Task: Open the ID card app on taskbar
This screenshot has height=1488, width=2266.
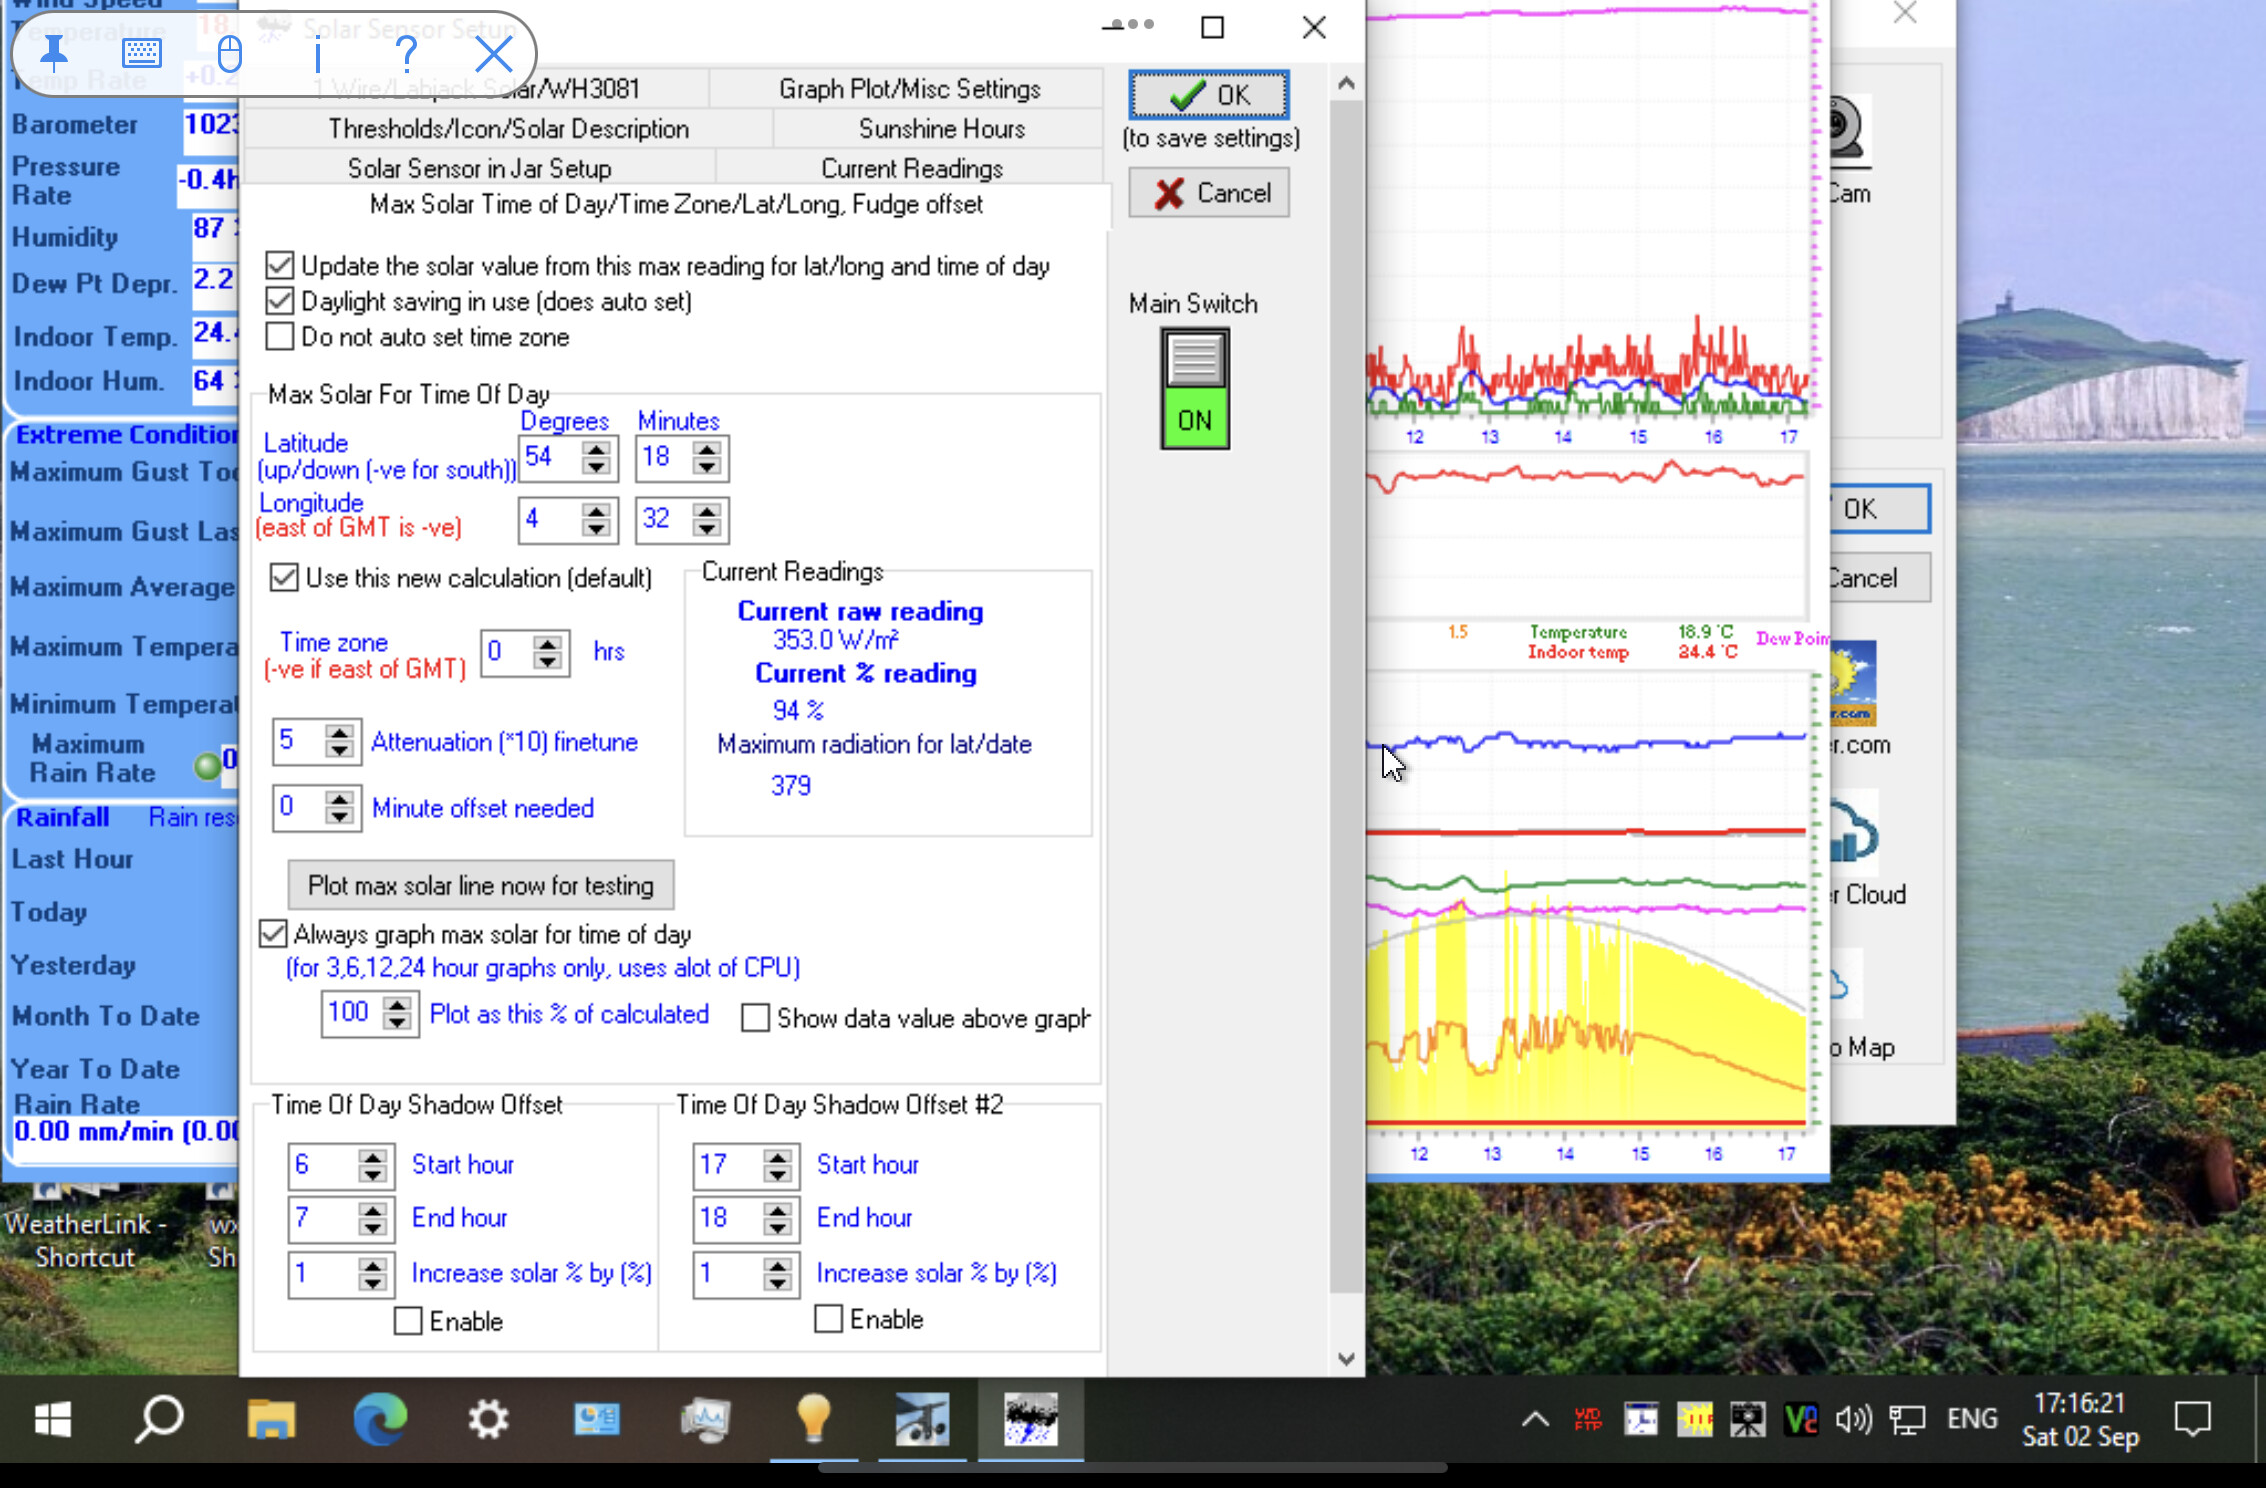Action: (x=597, y=1419)
